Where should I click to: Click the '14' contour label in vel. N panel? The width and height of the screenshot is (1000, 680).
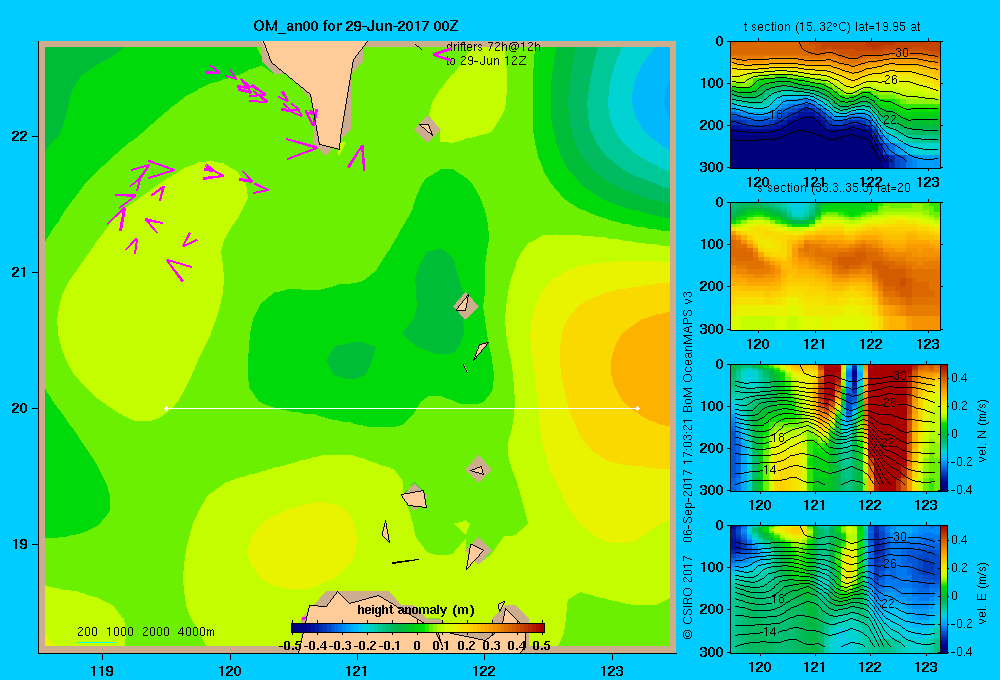[x=770, y=469]
